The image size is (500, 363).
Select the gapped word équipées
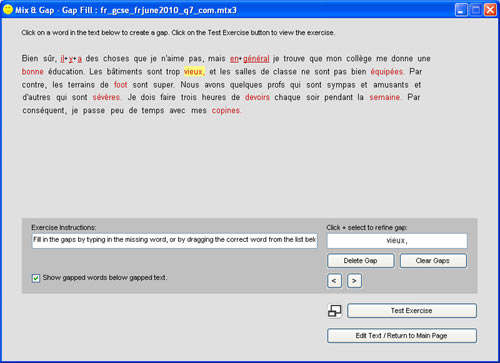[387, 72]
